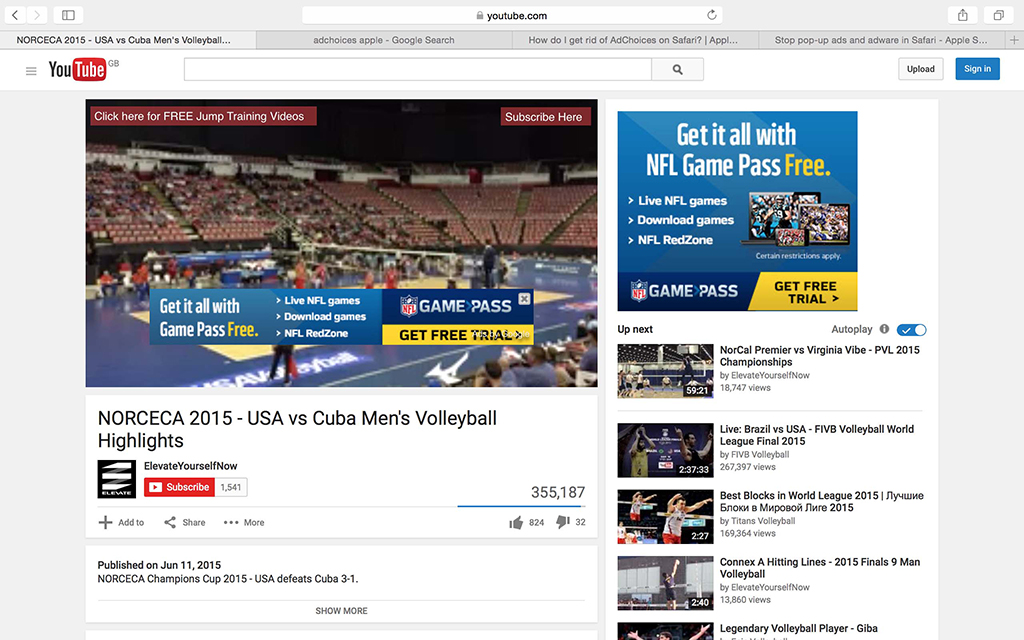Open Connex A Hitting Lines thumbnail
Image resolution: width=1024 pixels, height=640 pixels.
(665, 583)
